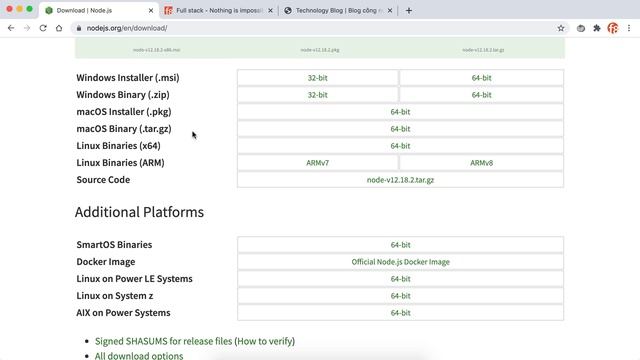Screen dimensions: 640x360
Task: Bookmark this page with the star icon
Action: (561, 28)
